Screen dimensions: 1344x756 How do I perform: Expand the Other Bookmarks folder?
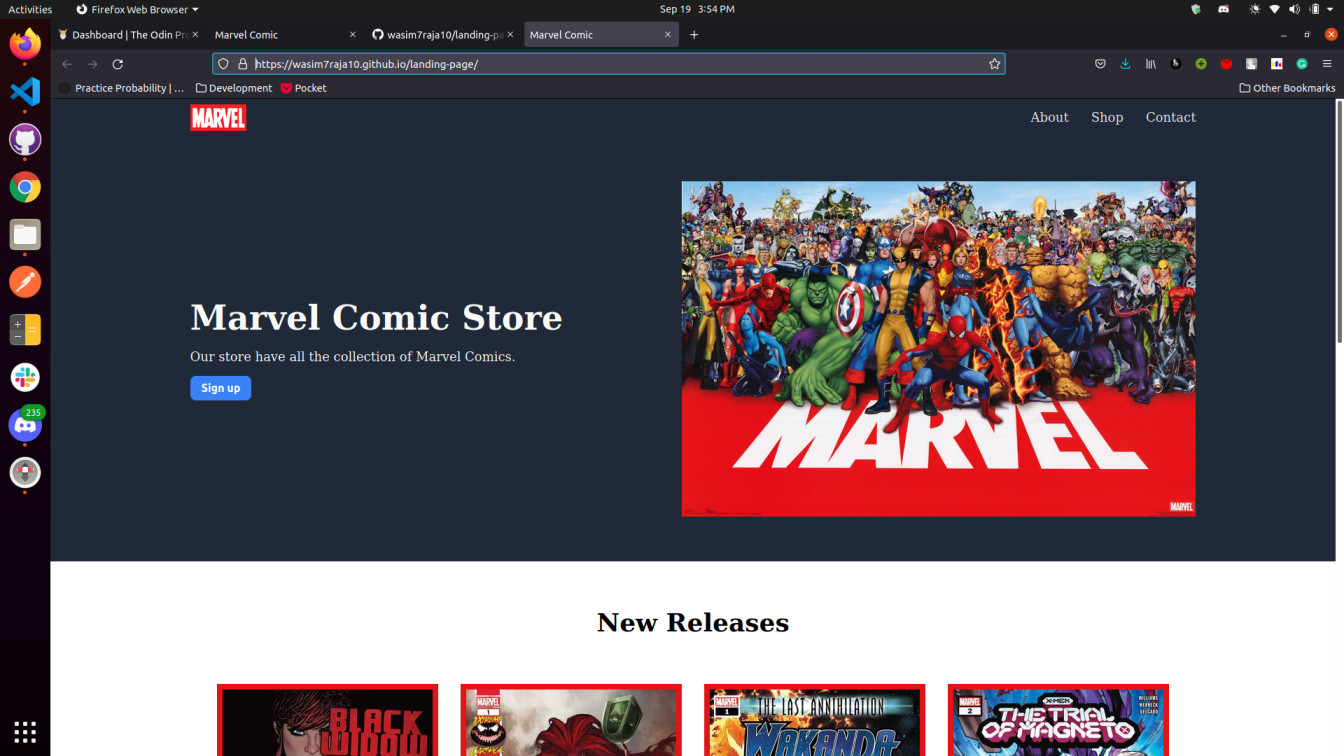[1287, 87]
